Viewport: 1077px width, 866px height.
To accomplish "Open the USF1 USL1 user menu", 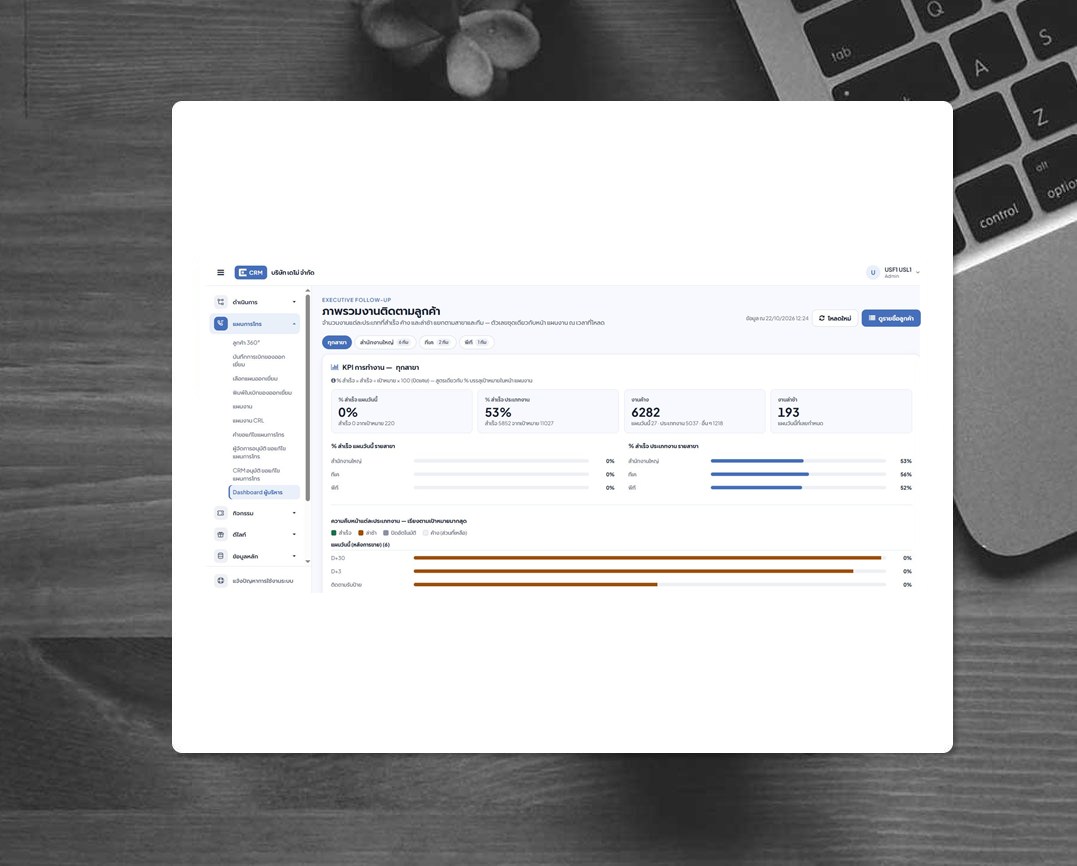I will [893, 273].
